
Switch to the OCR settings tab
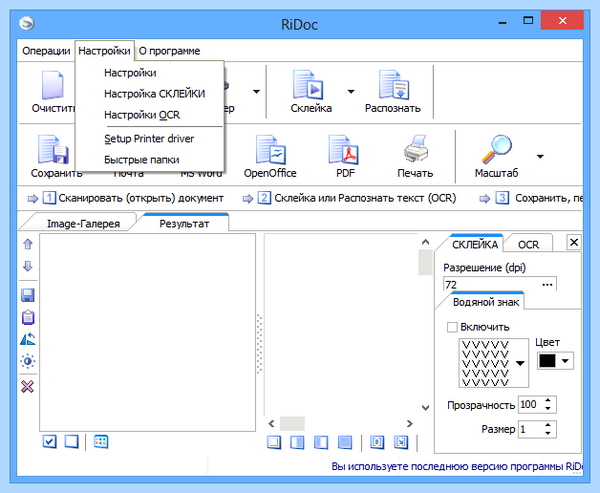click(528, 245)
